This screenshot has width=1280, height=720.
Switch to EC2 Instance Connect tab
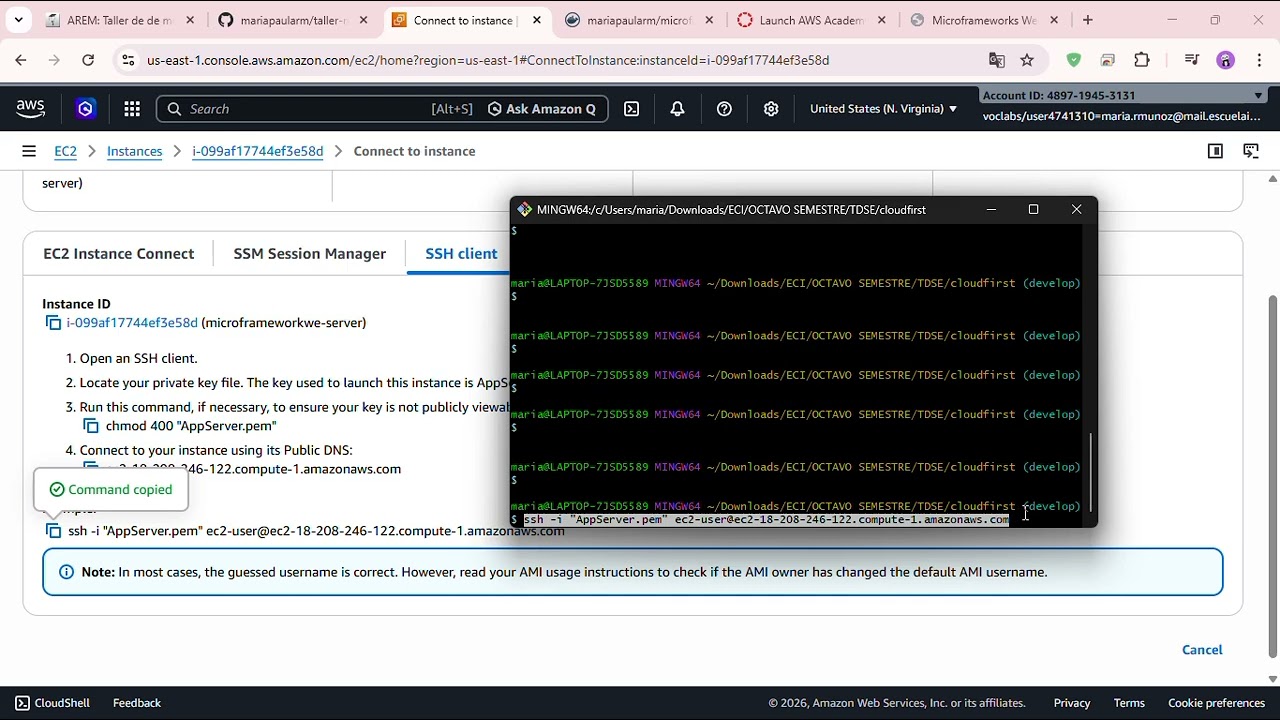119,254
